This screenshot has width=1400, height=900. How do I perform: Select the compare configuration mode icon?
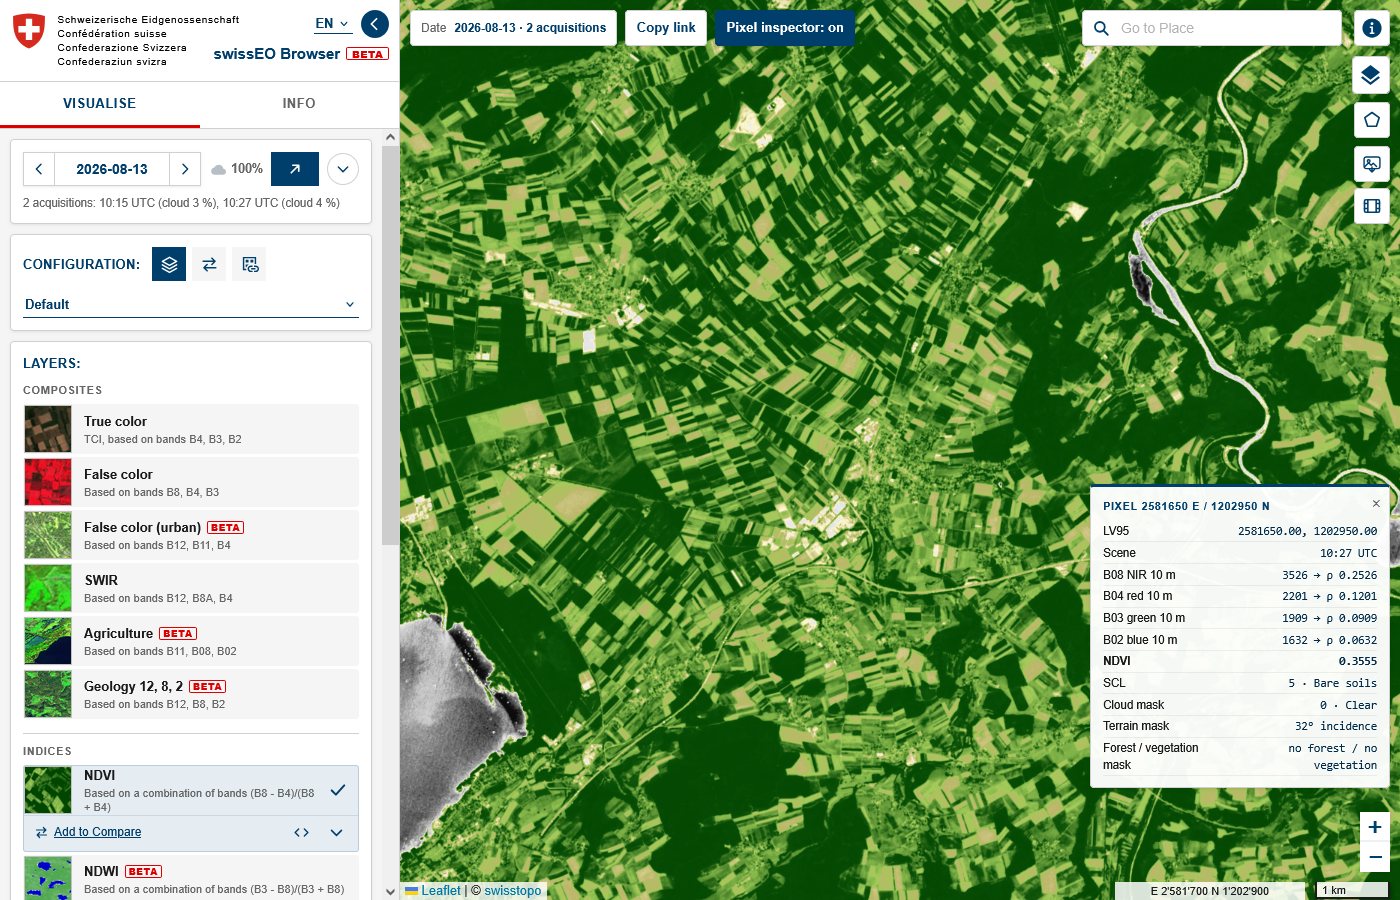[209, 264]
